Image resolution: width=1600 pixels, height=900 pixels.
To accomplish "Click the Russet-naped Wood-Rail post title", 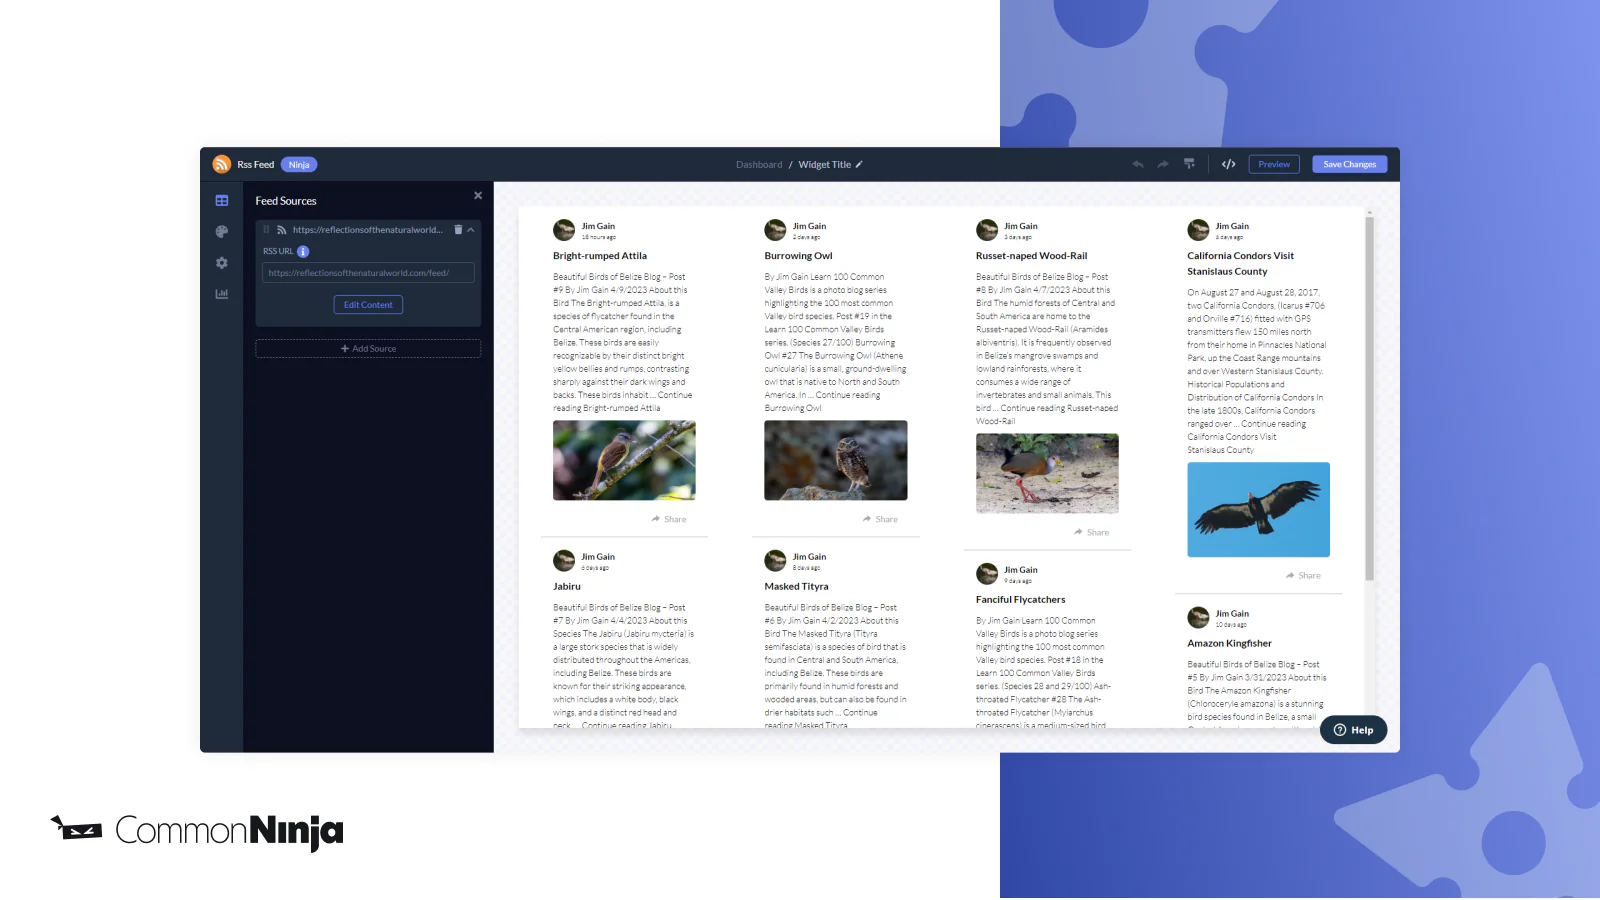I will coord(1031,256).
